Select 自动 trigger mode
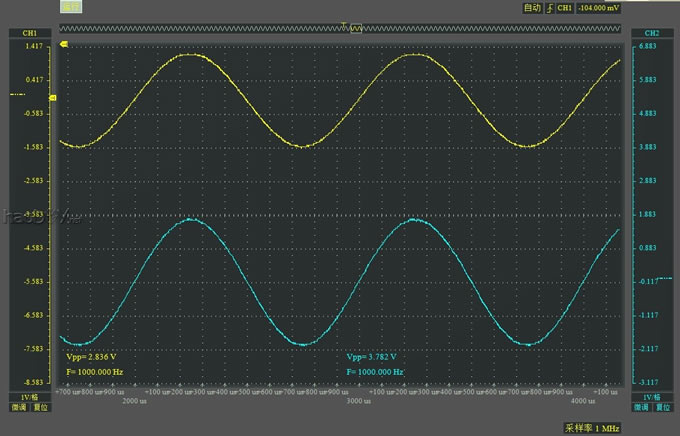This screenshot has width=680, height=436. point(531,7)
